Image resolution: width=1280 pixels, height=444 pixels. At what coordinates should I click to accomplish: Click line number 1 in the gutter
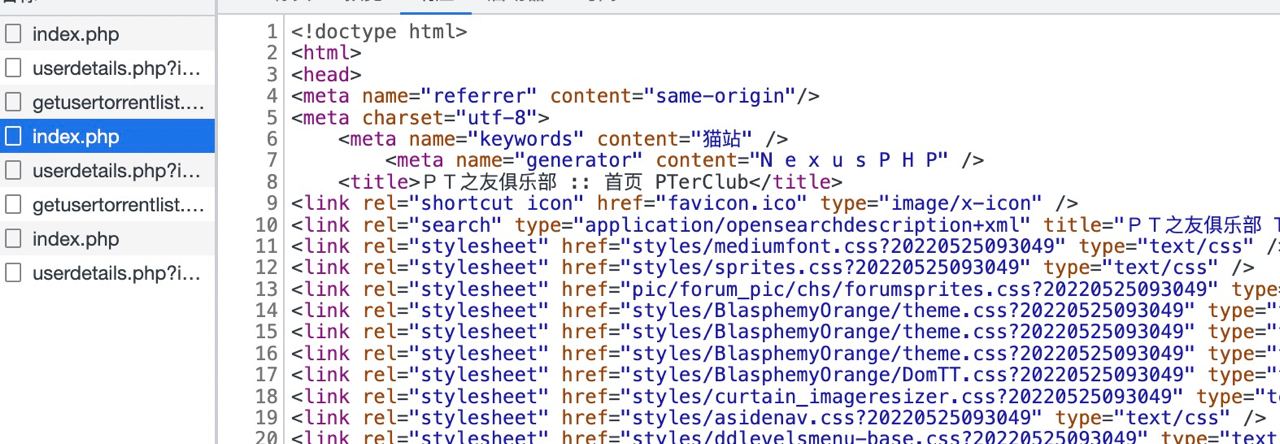pos(272,31)
